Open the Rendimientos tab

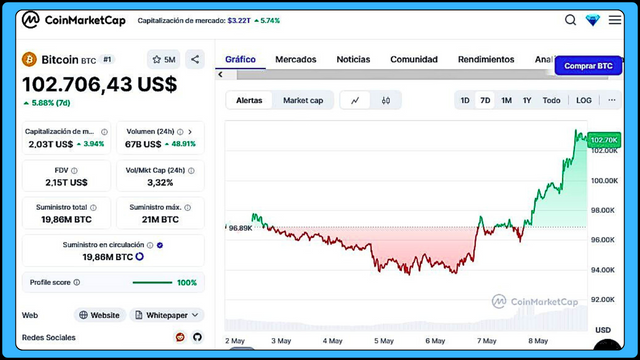coord(486,60)
